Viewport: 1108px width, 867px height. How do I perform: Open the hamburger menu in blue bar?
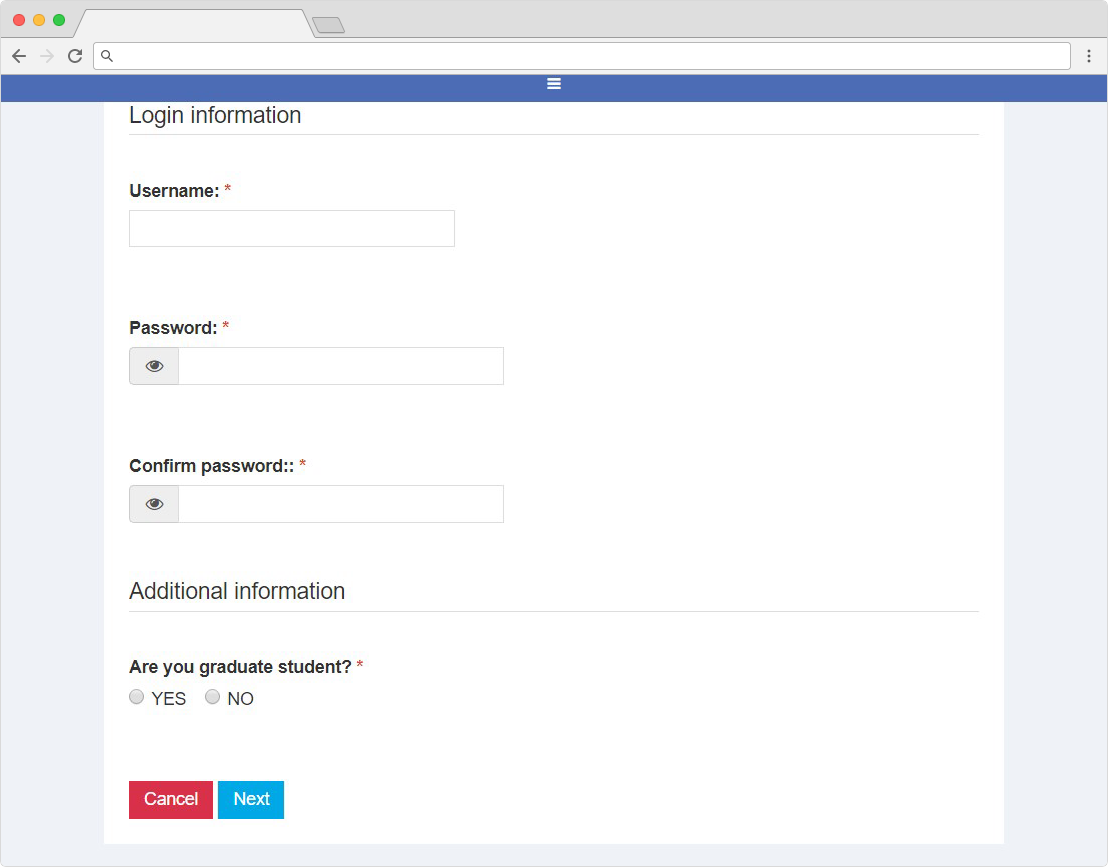coord(554,84)
